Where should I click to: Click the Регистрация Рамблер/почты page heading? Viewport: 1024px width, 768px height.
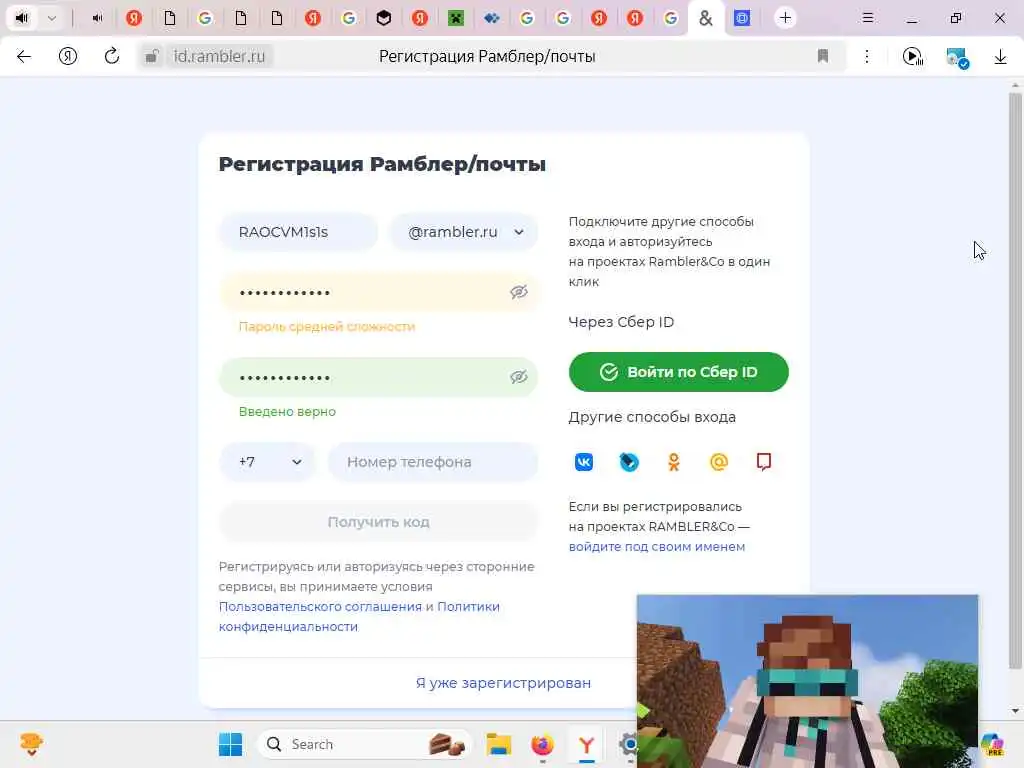tap(382, 164)
